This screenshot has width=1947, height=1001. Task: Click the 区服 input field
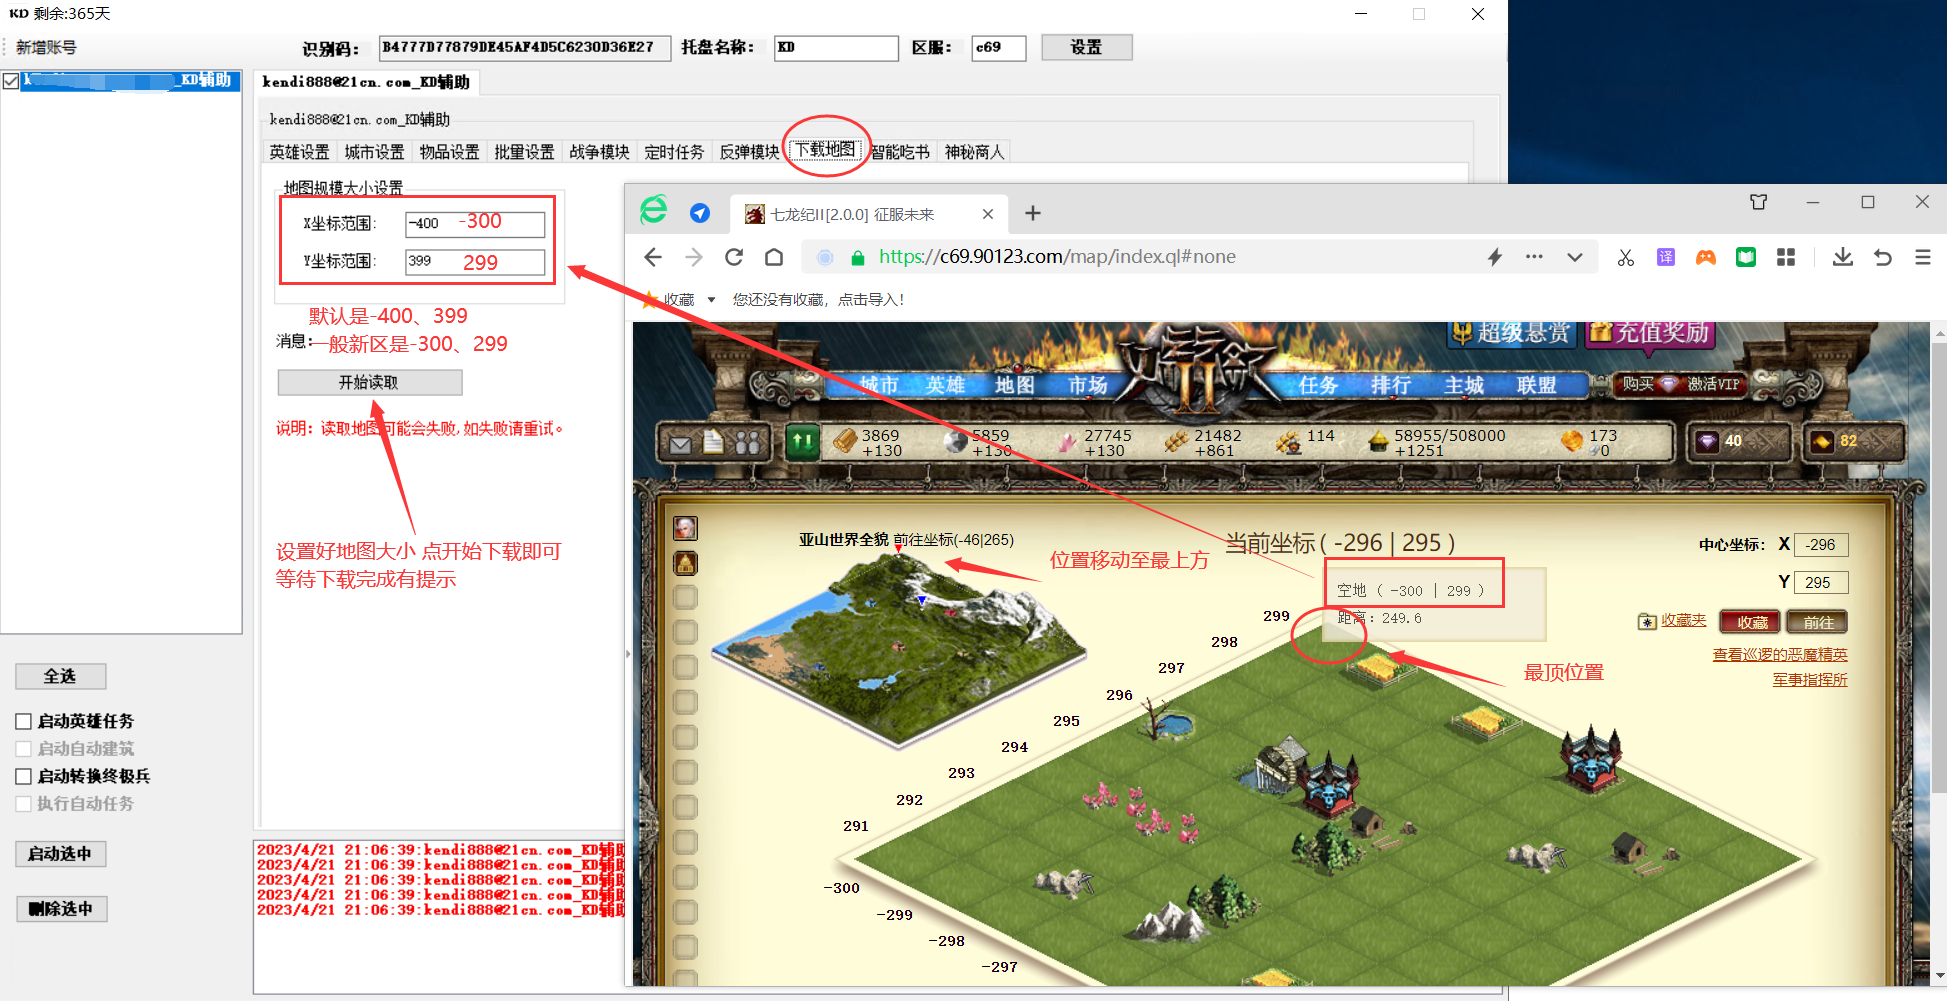[x=999, y=48]
